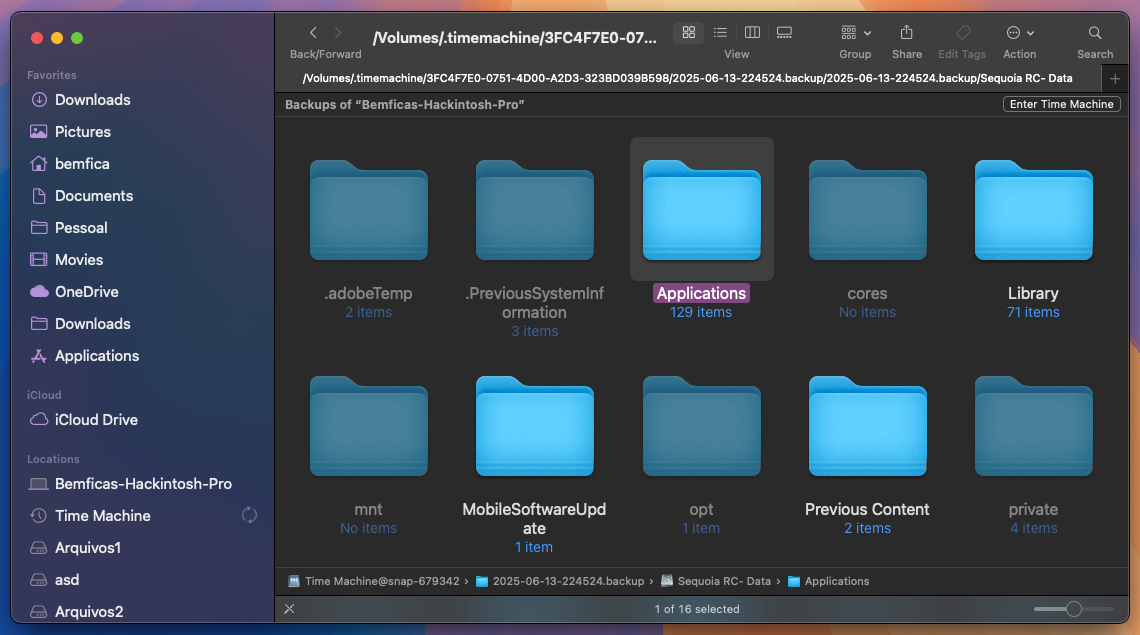
Task: Go back in Finder history
Action: [x=313, y=33]
